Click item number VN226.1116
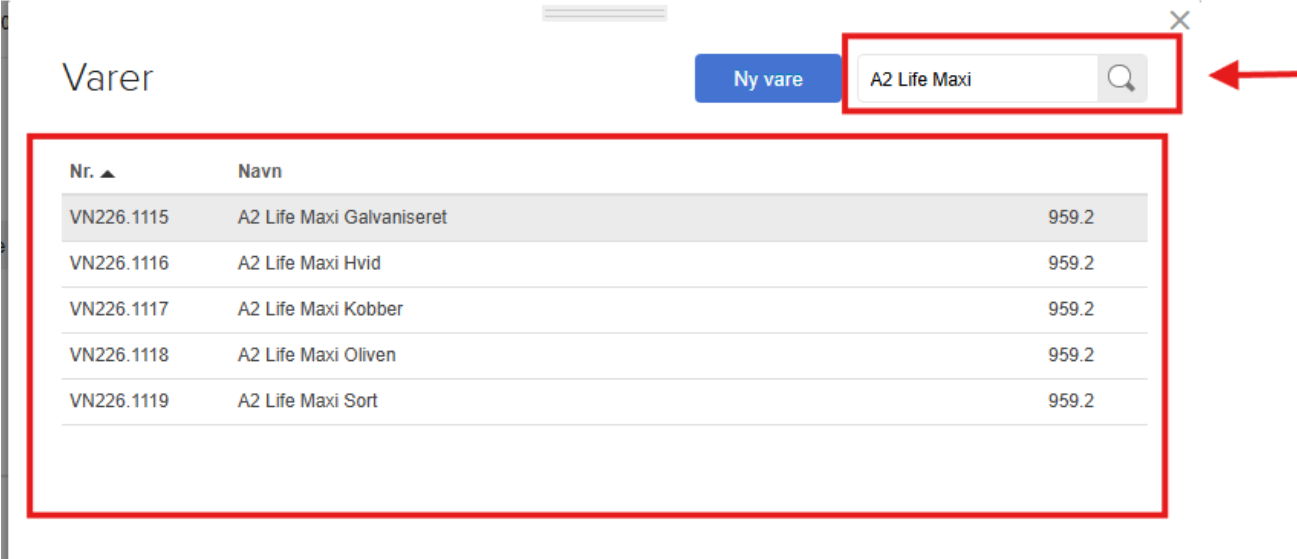This screenshot has height=559, width=1297. pyautogui.click(x=119, y=263)
